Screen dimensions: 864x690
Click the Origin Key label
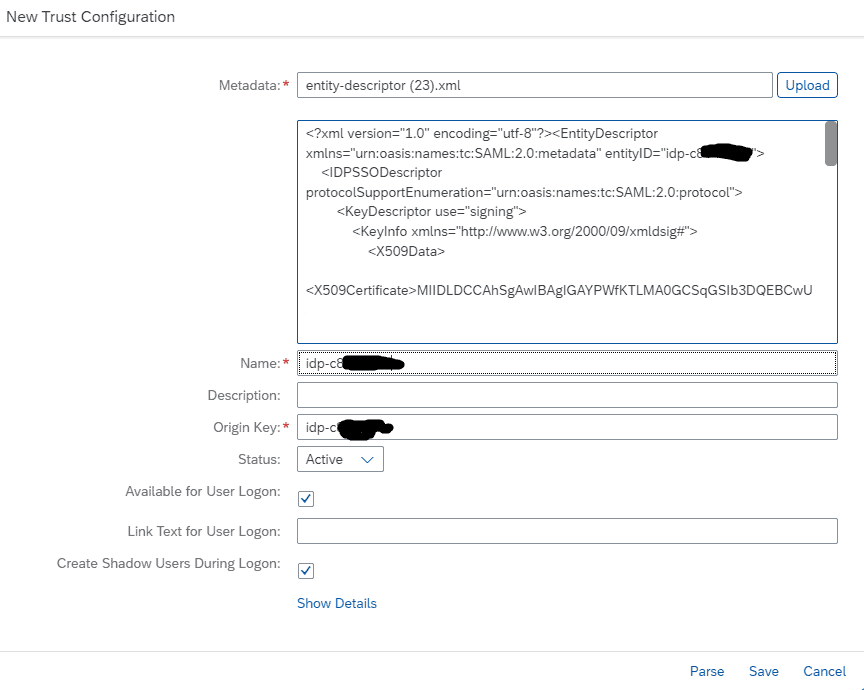click(246, 428)
